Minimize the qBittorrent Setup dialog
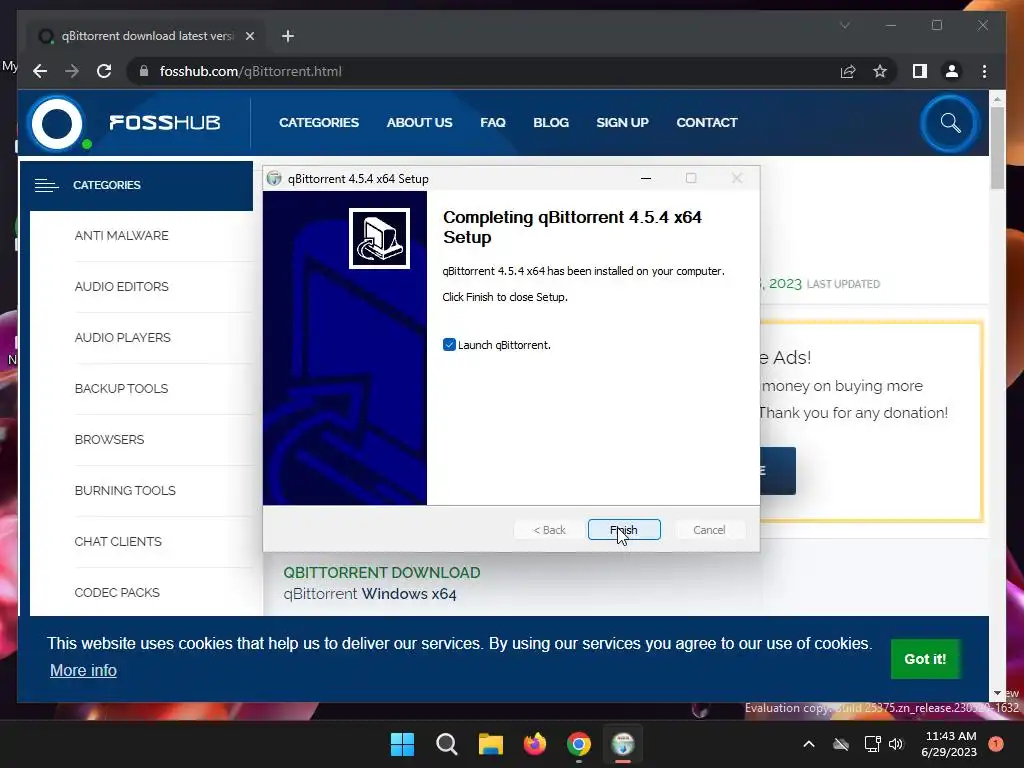1024x768 pixels. point(646,178)
